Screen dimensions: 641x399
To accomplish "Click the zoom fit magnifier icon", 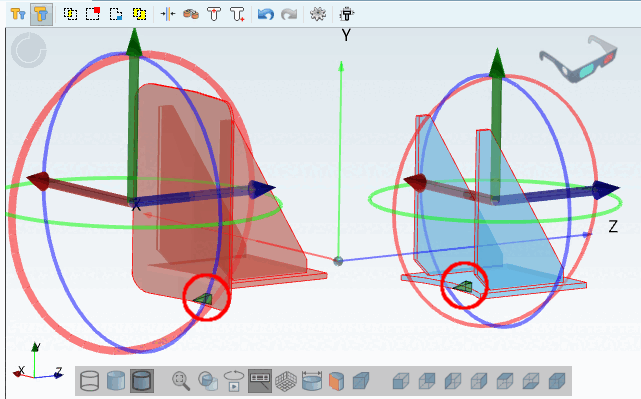I will click(x=181, y=381).
